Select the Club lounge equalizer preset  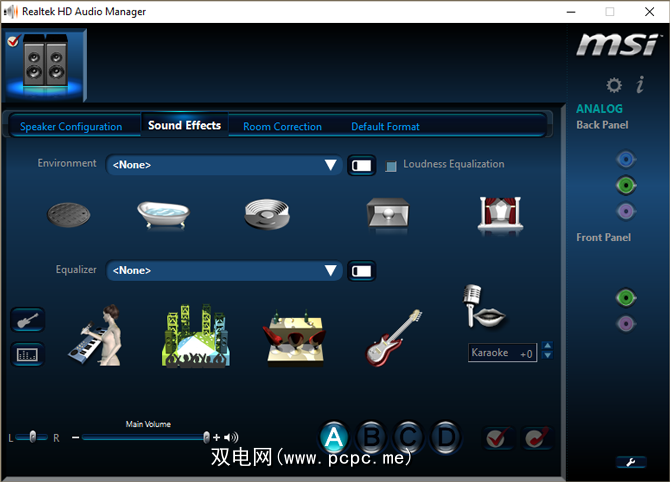click(294, 338)
